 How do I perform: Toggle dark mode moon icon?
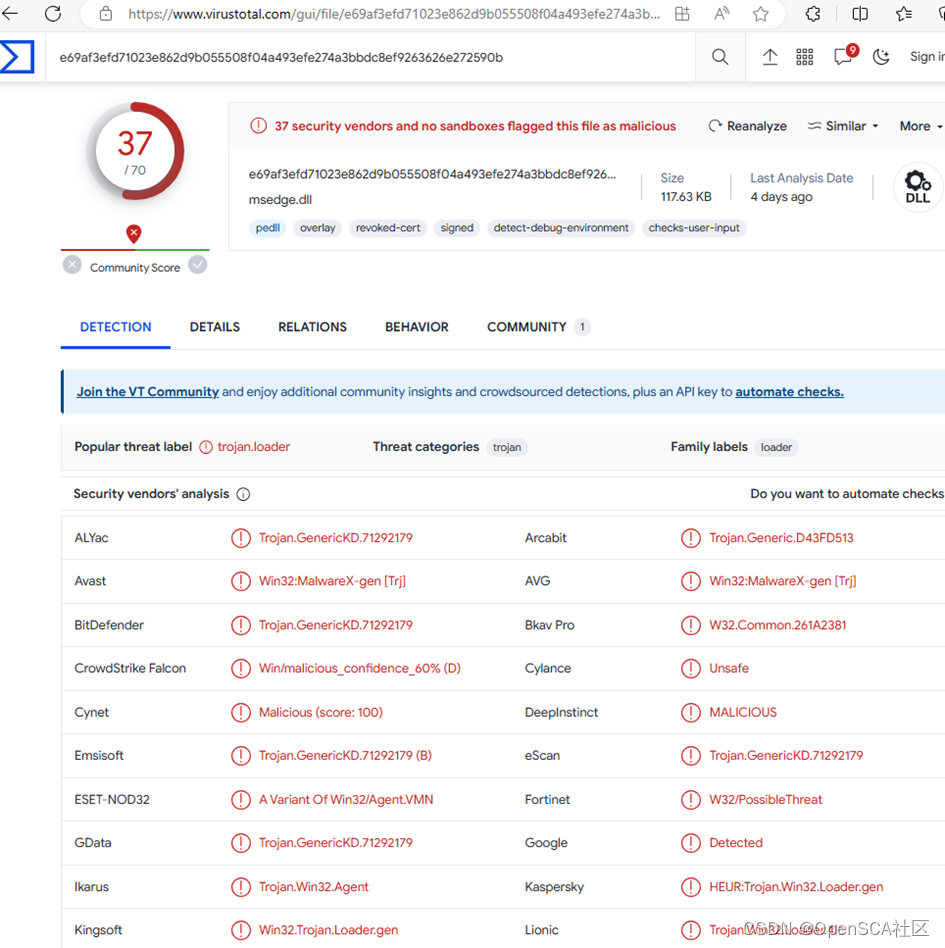pos(882,57)
